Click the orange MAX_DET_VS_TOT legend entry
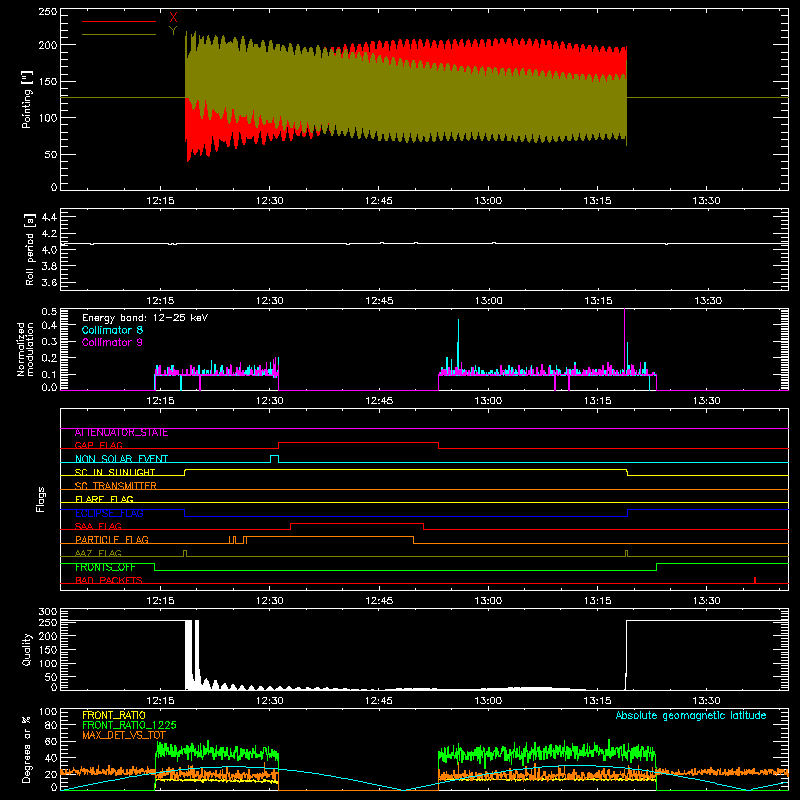Screen dimensions: 800x800 click(x=124, y=735)
